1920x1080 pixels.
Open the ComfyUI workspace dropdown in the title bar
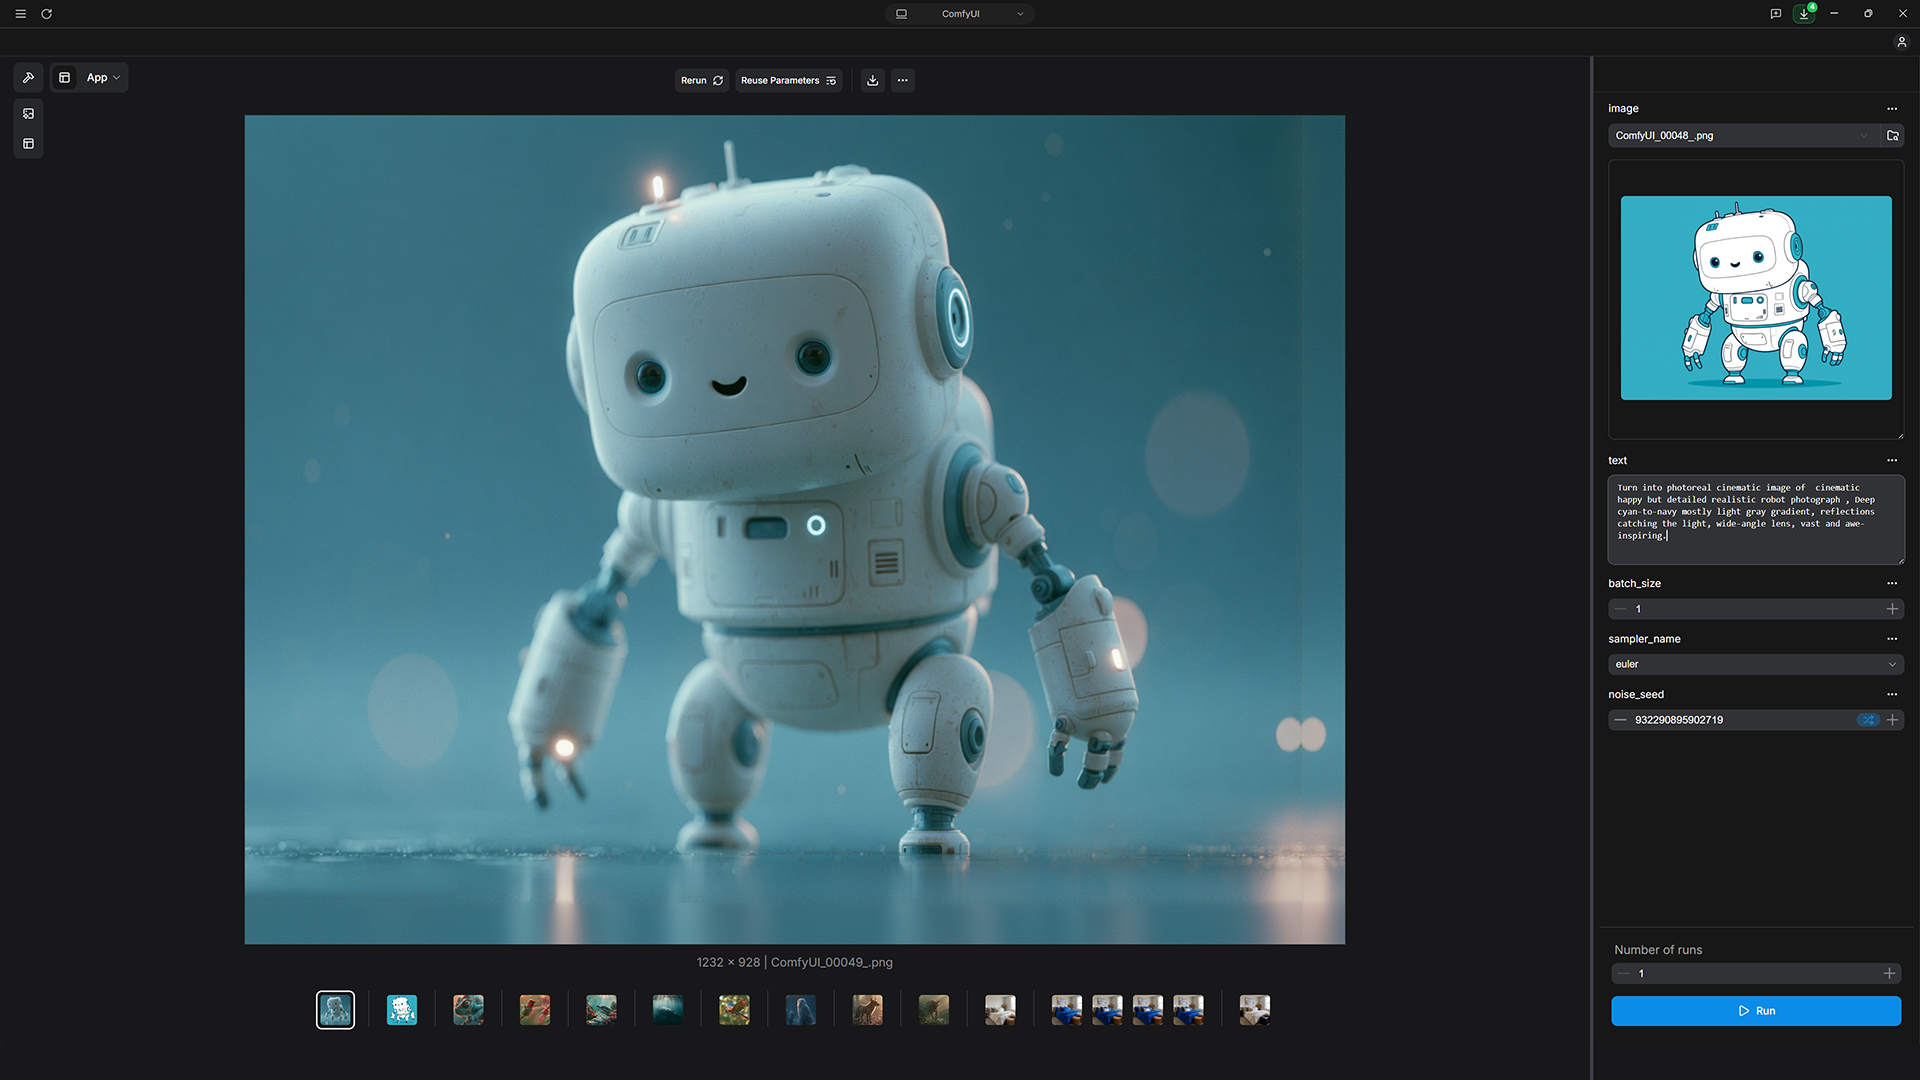960,14
